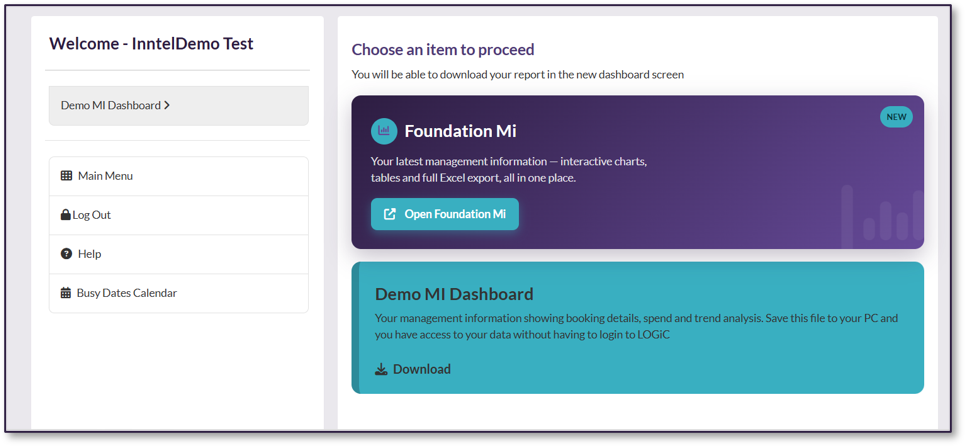Select Log Out in the sidebar

point(178,215)
